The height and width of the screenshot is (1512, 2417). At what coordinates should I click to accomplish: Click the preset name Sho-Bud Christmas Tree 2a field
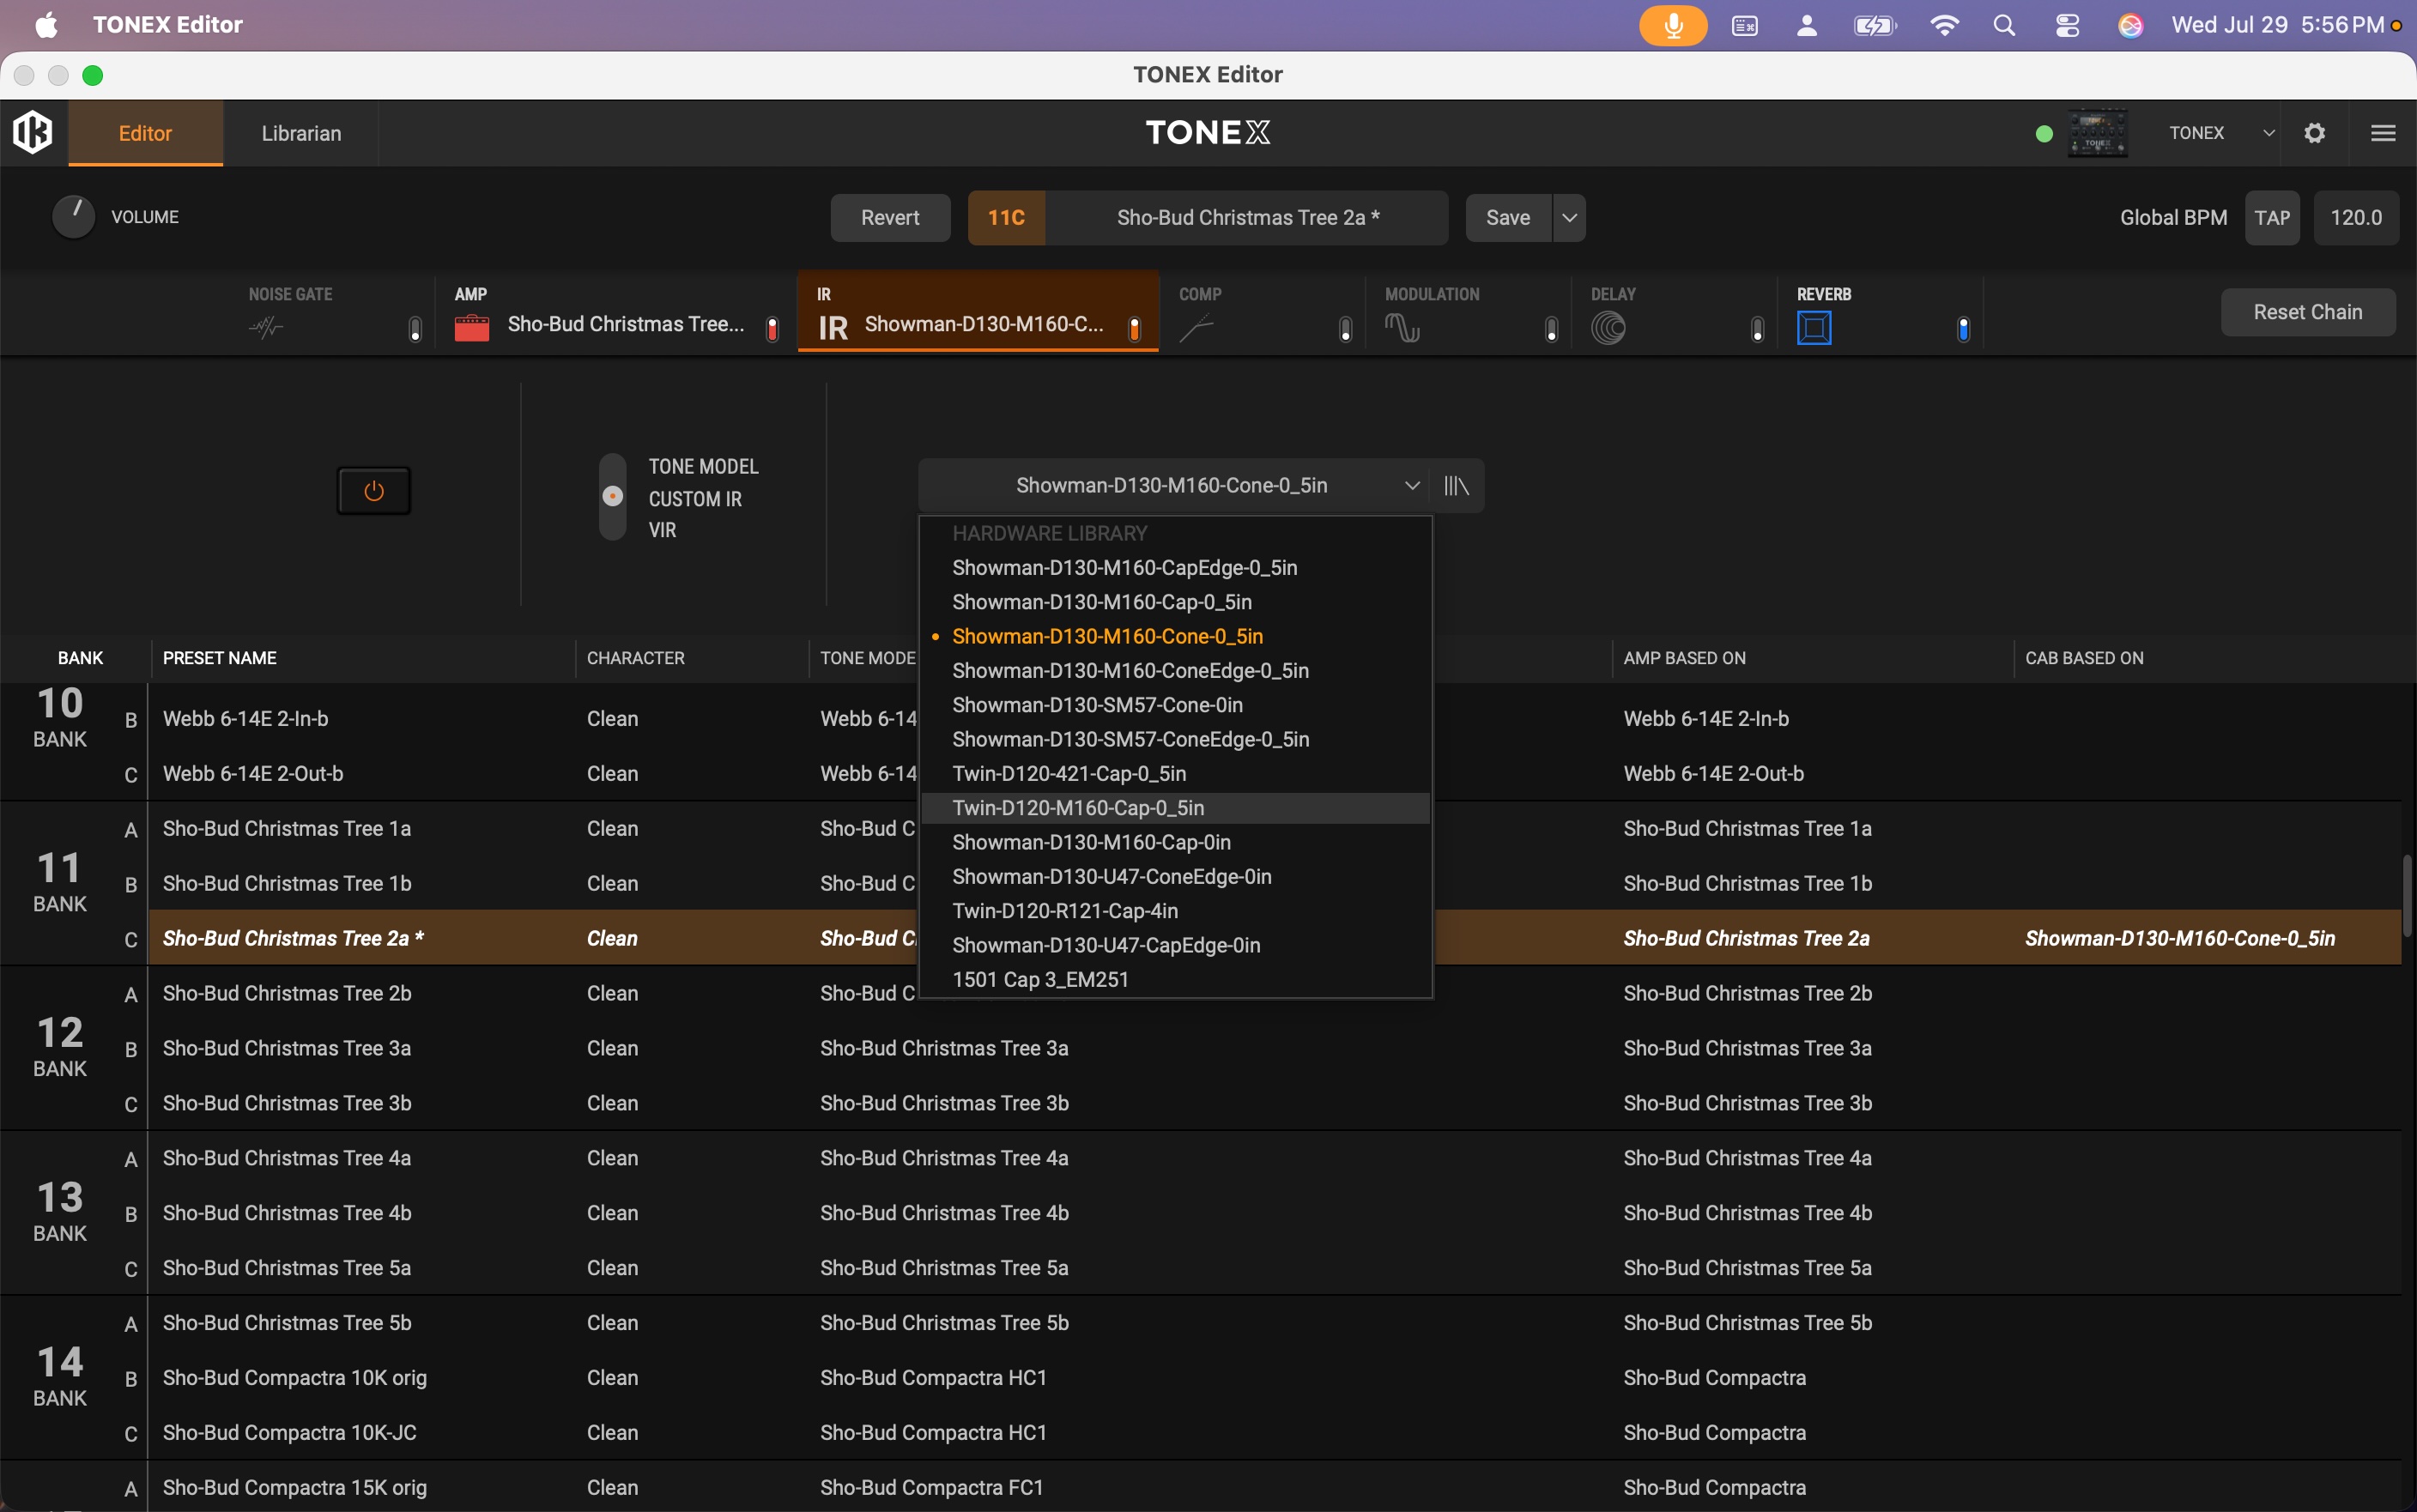pyautogui.click(x=1247, y=218)
